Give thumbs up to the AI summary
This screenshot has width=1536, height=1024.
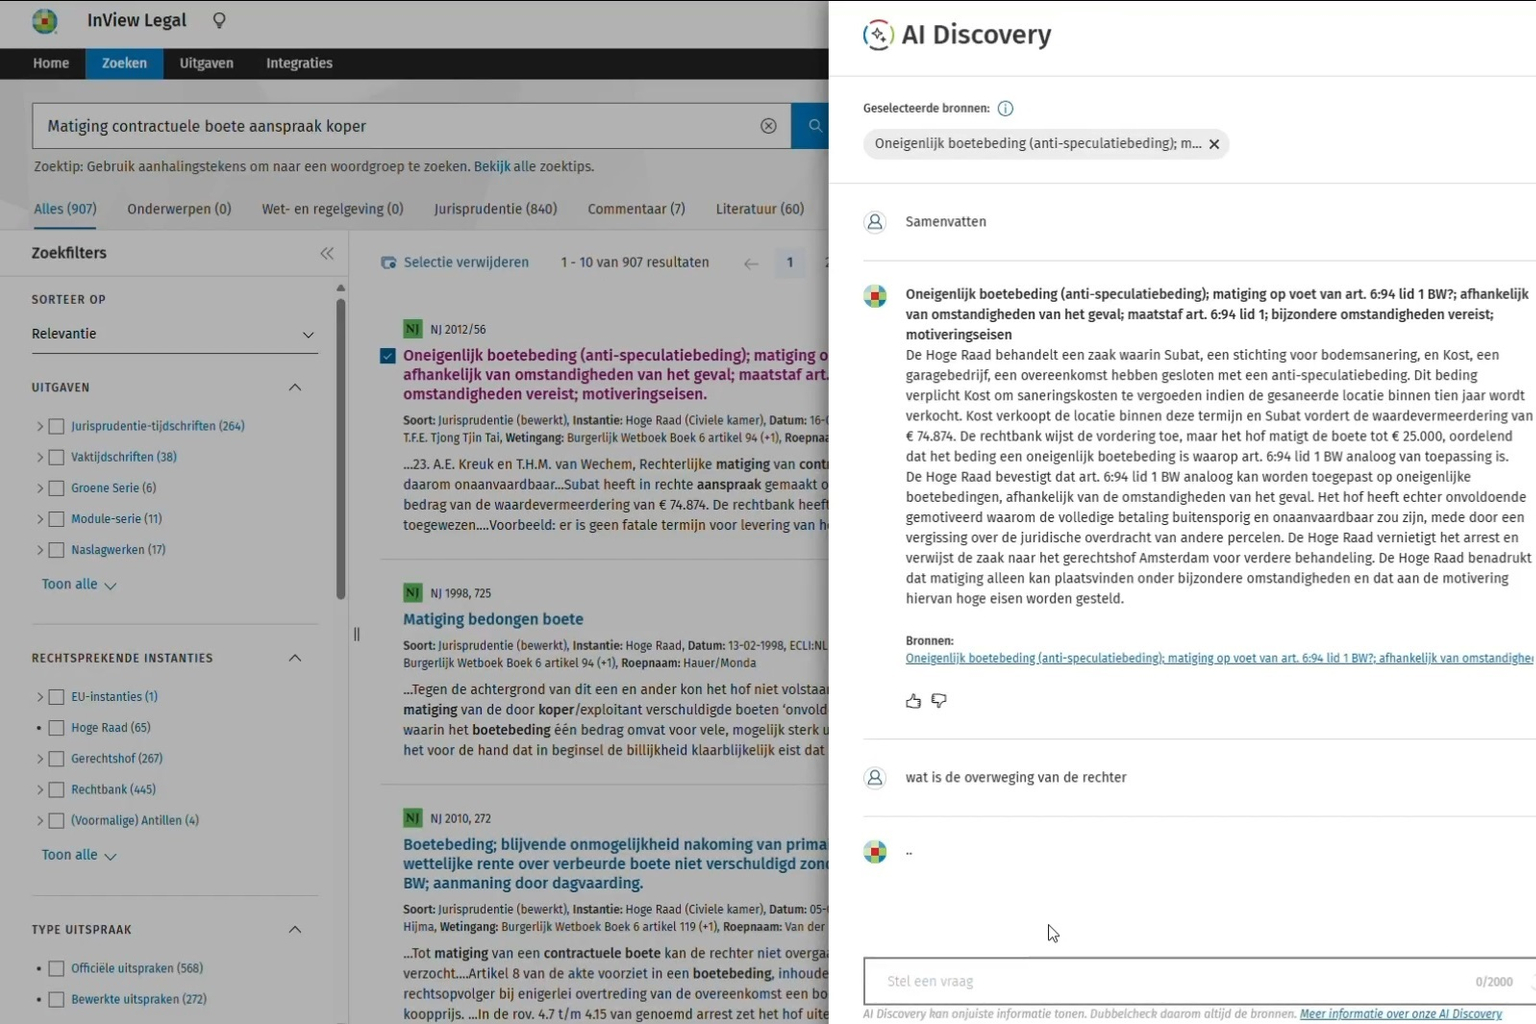point(913,701)
